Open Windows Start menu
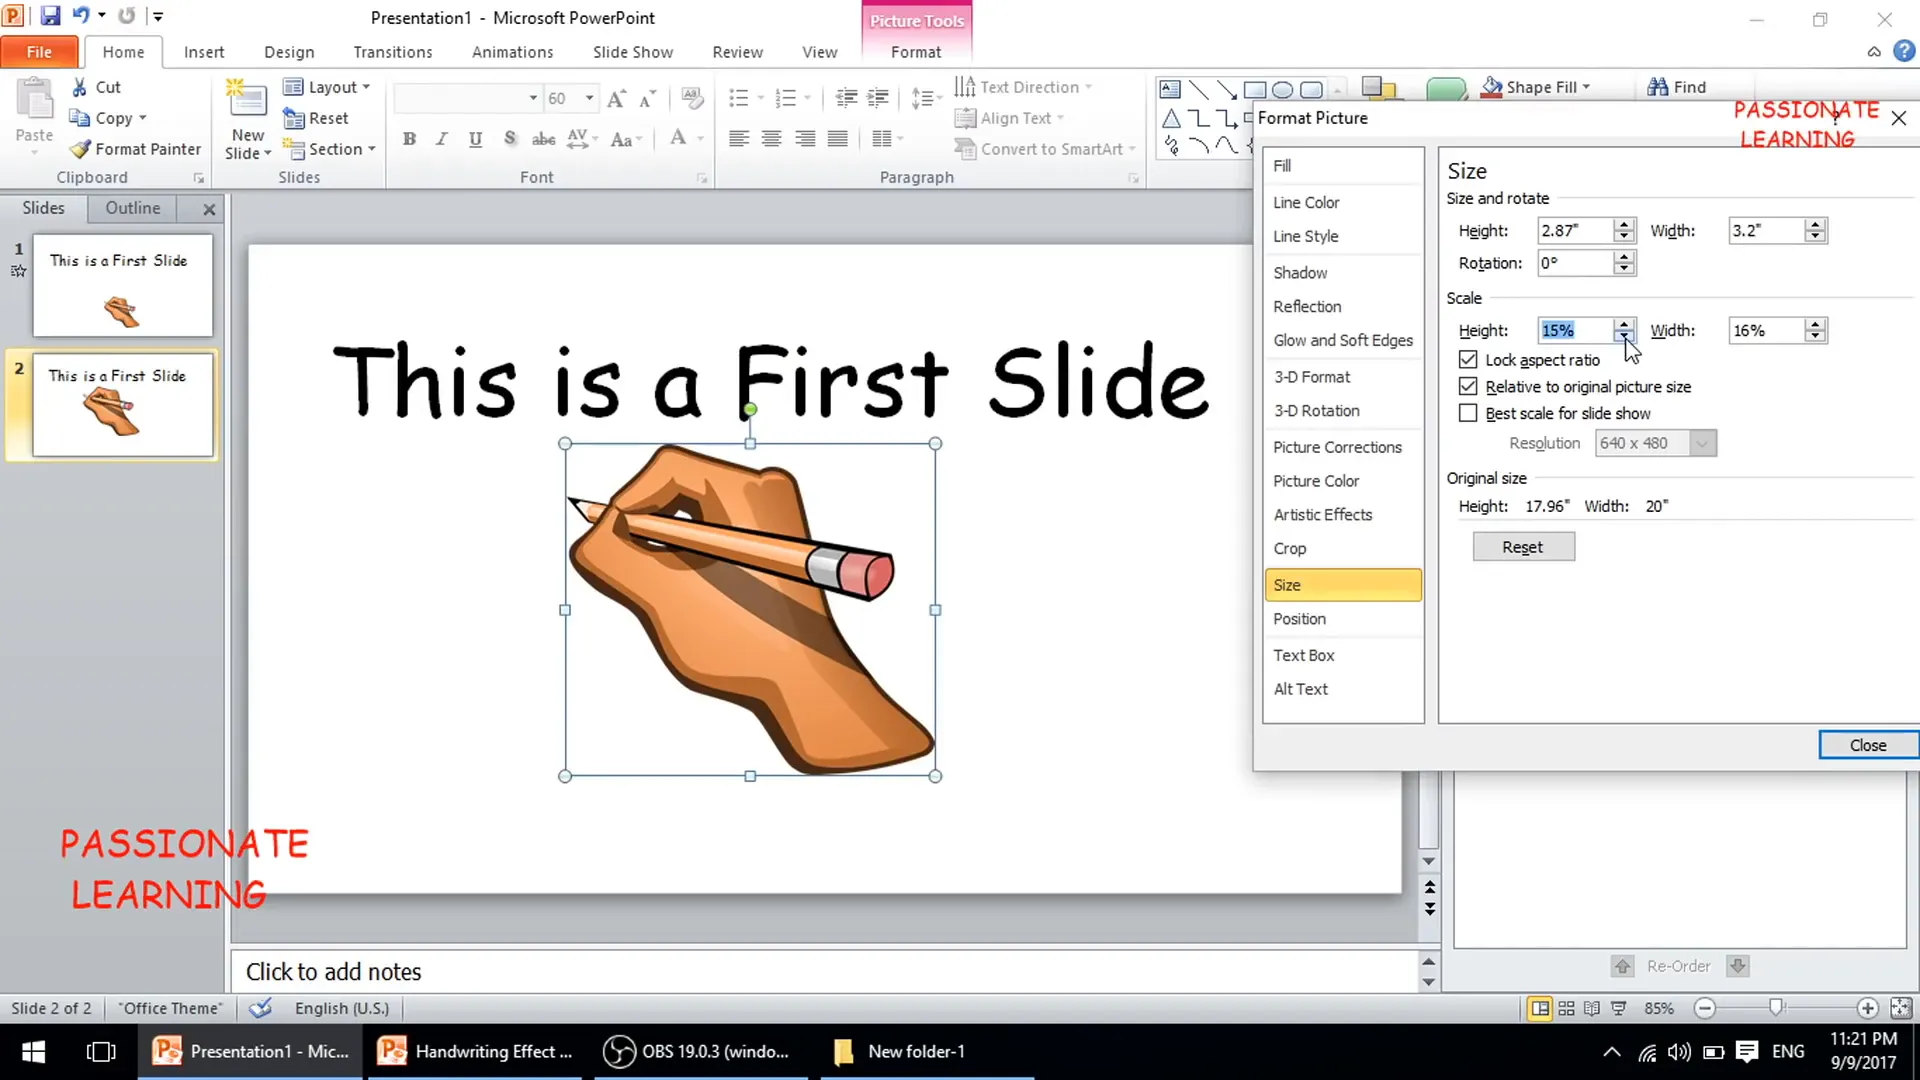 pyautogui.click(x=34, y=1051)
